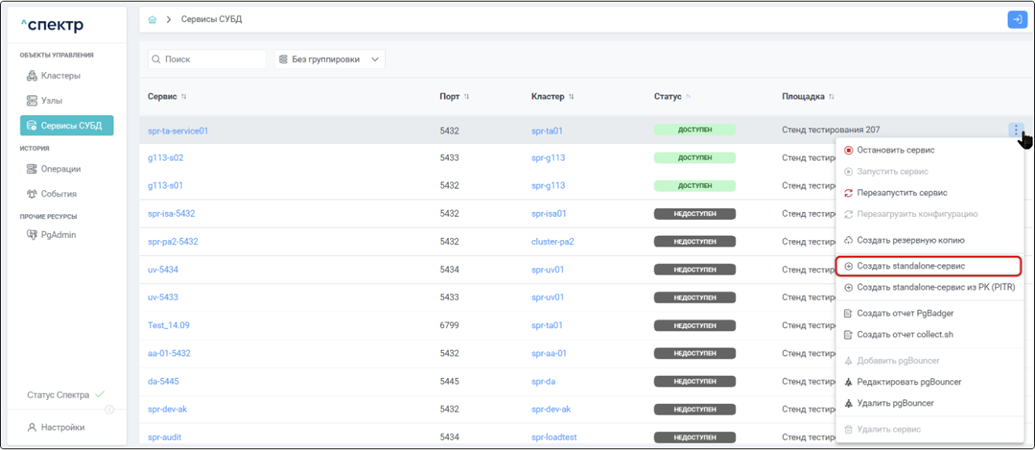Click the blue logout icon button

point(1016,19)
